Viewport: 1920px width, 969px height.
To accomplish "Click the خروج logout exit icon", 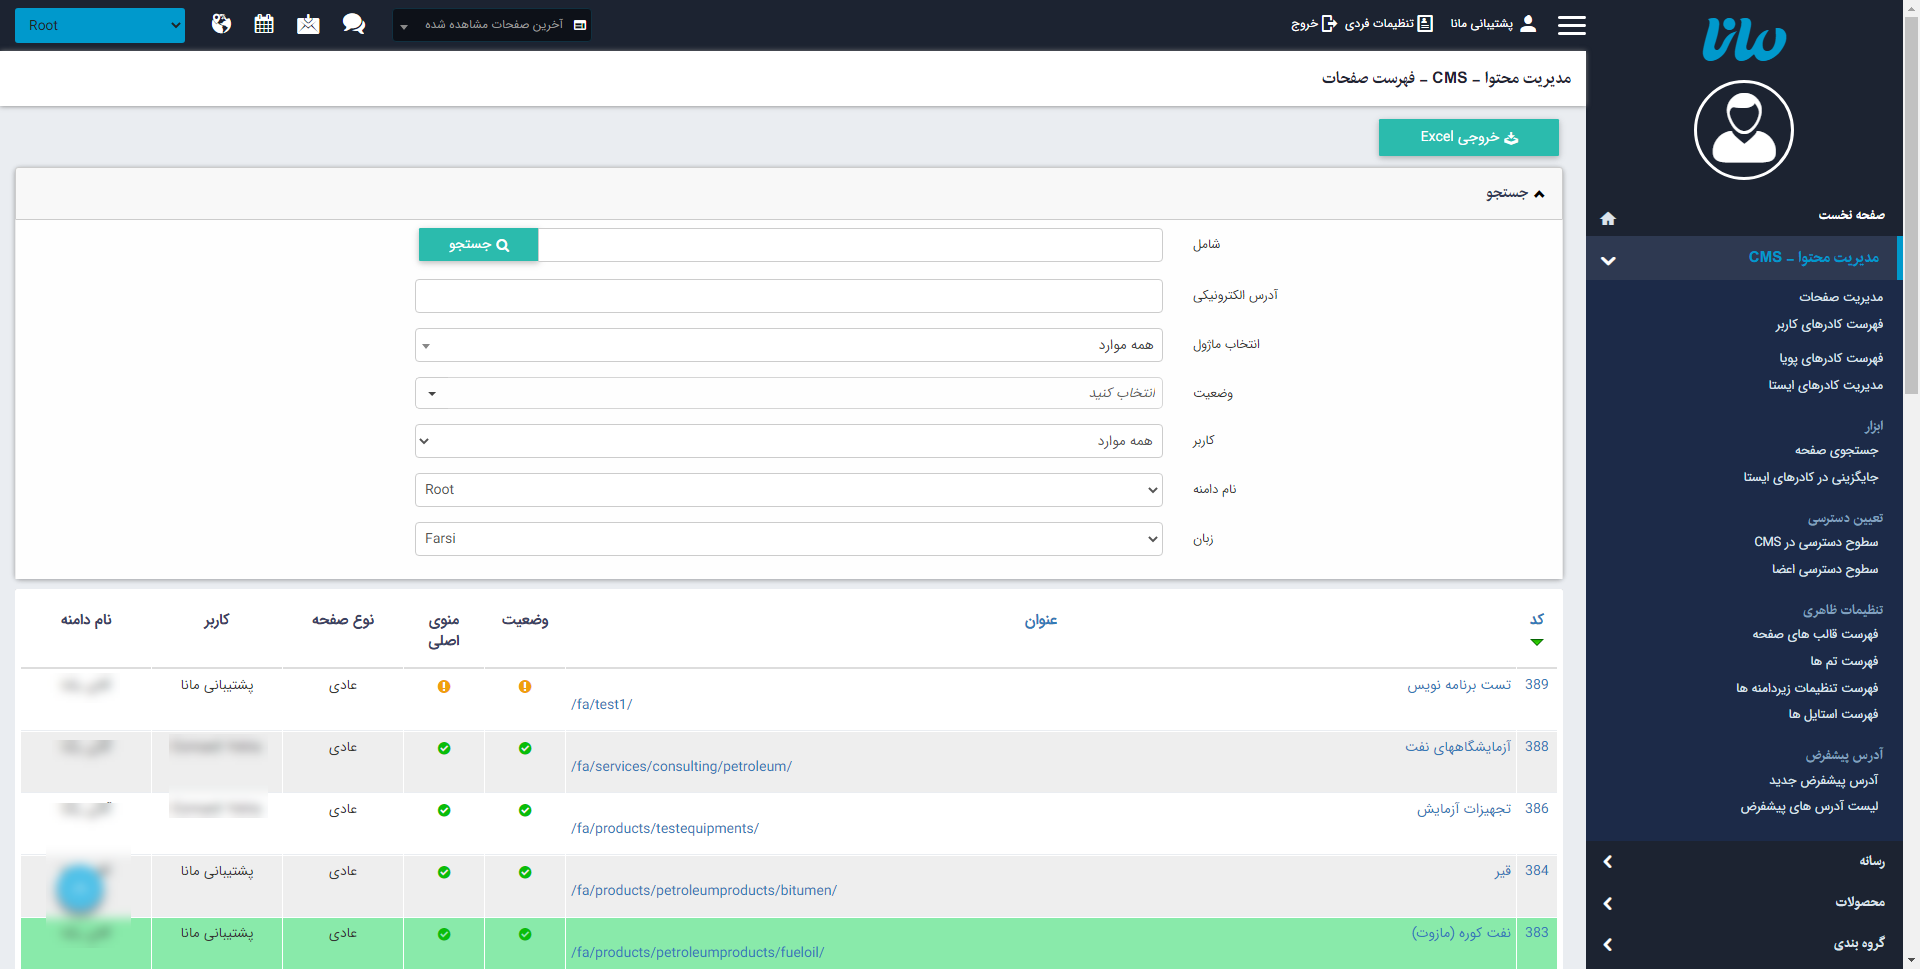I will tap(1330, 23).
